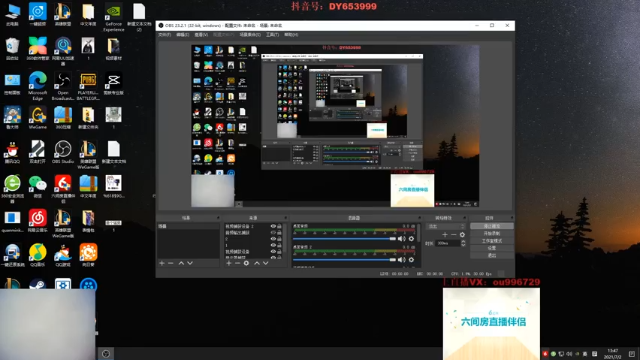Select the 鲁大师 desktop icon
Viewport: 640px width, 360px height.
[x=12, y=118]
